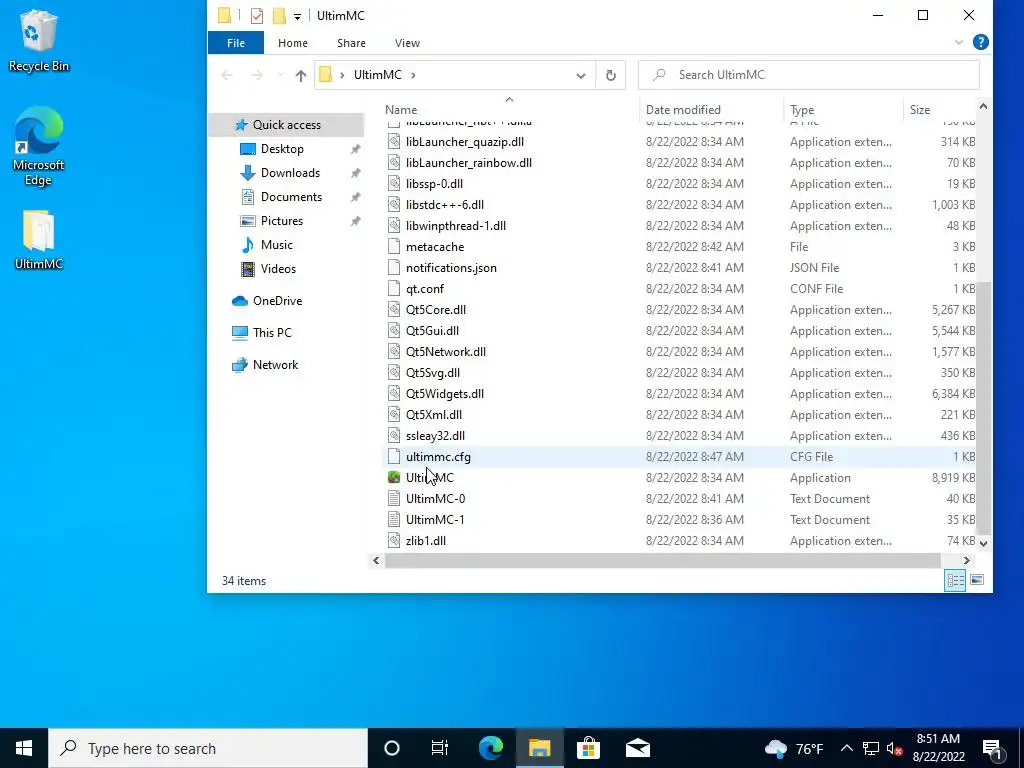Open the Recycle Bin desktop icon
Viewport: 1024px width, 768px height.
tap(39, 40)
